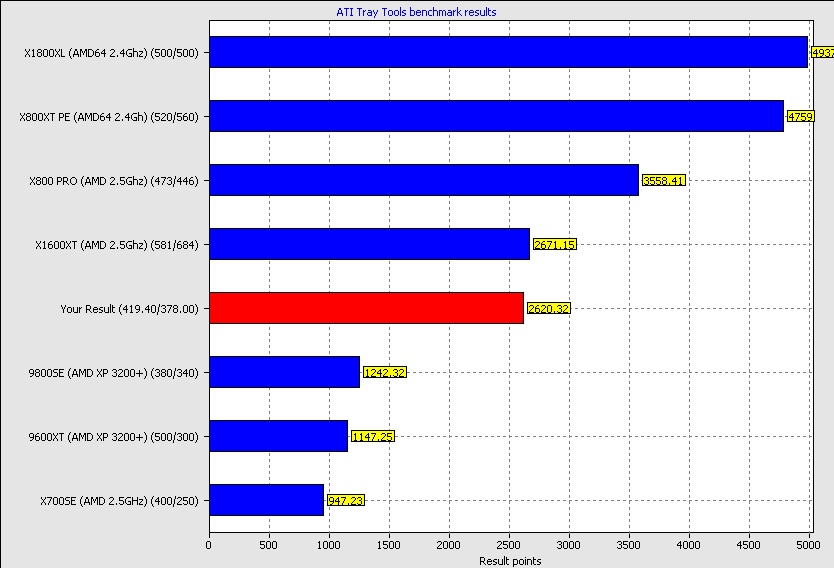The height and width of the screenshot is (568, 834).
Task: Click the chart title 'ATI Tray Tools benchmark results'
Action: coord(416,12)
